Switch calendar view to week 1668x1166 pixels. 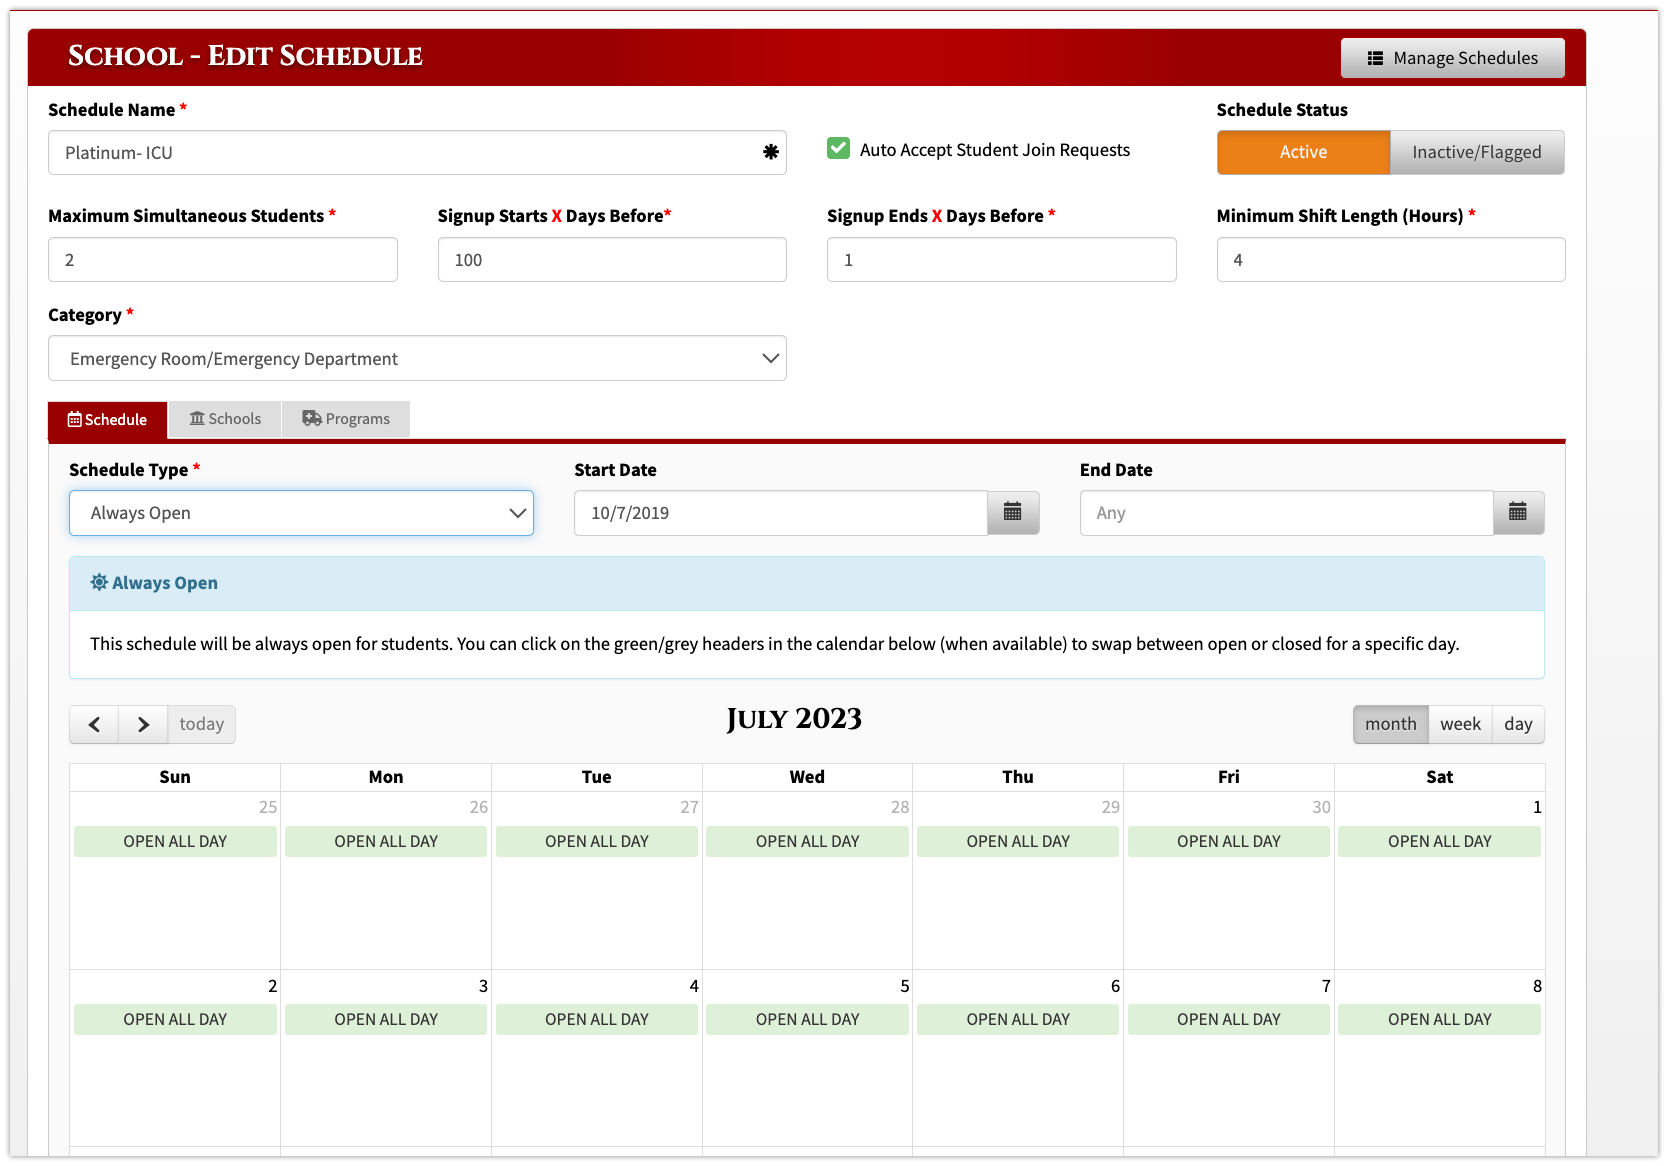tap(1460, 724)
